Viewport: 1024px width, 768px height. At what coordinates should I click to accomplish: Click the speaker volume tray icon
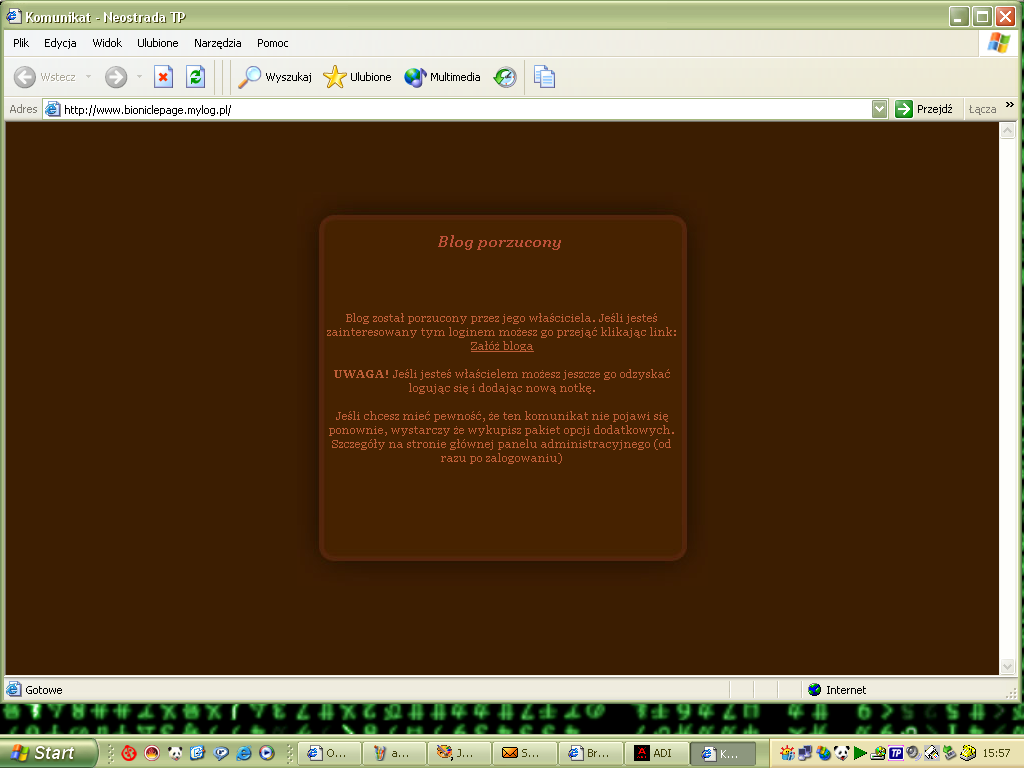point(914,753)
